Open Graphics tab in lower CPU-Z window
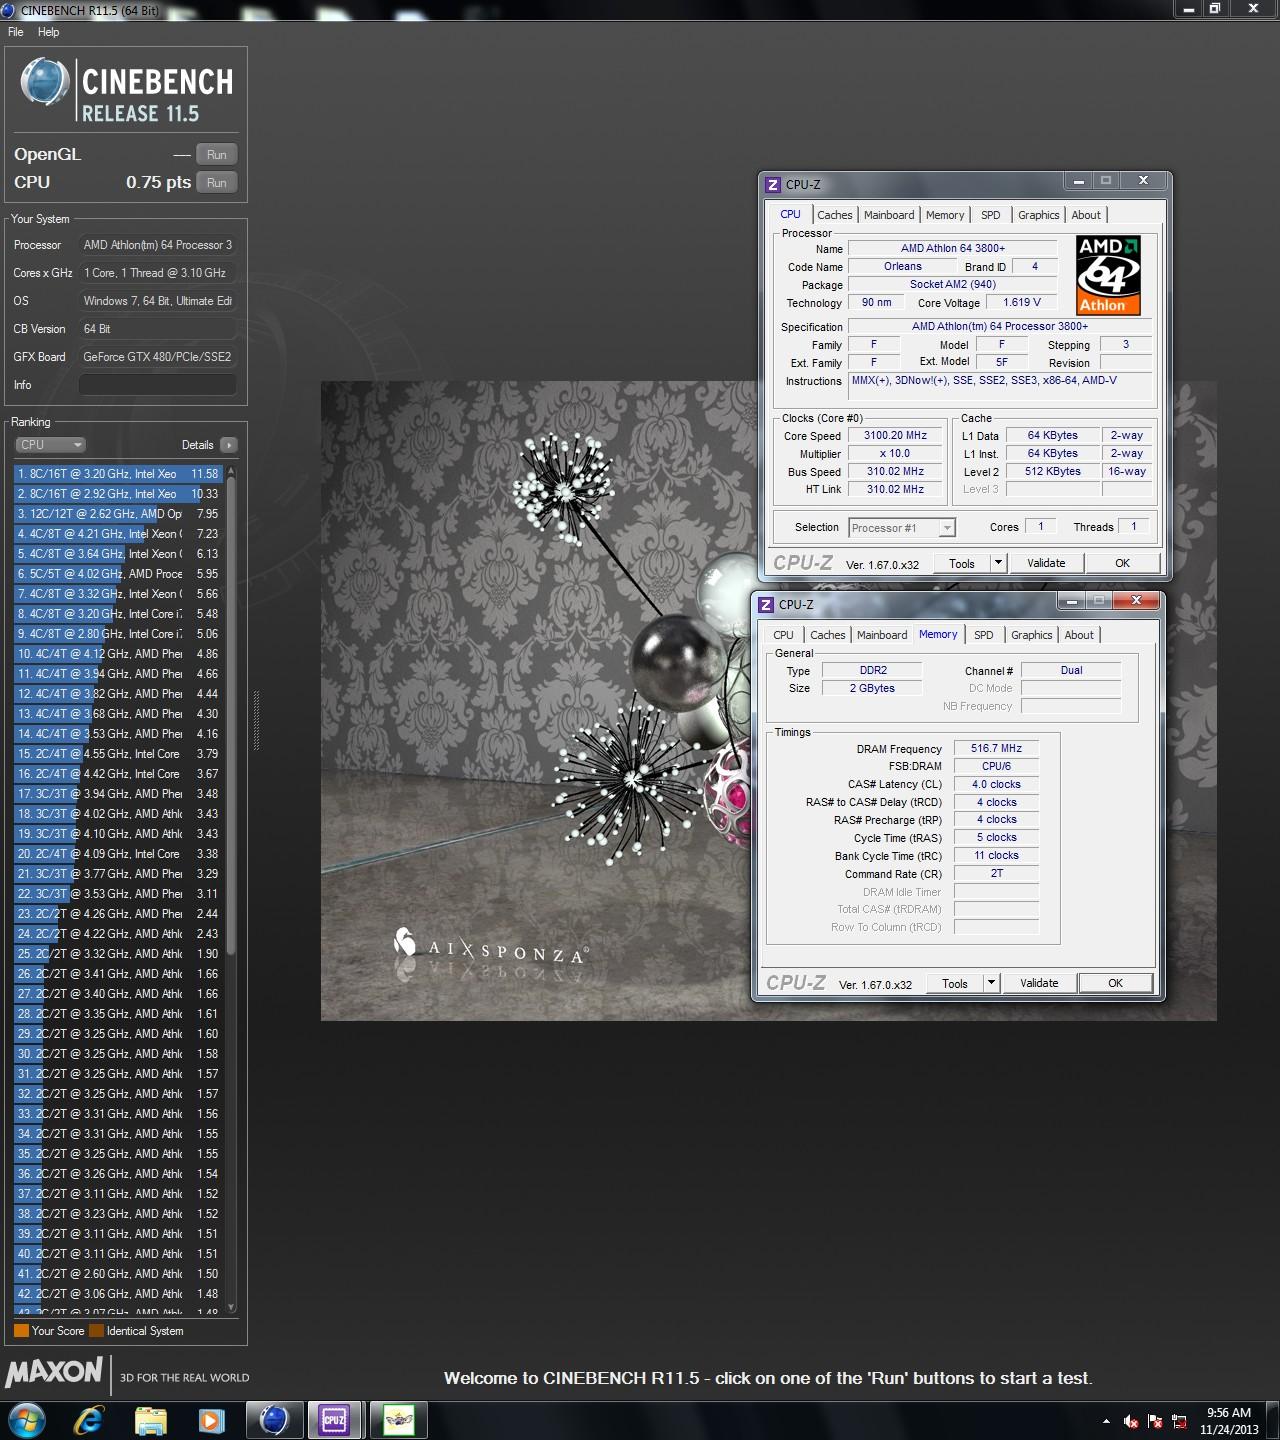This screenshot has width=1280, height=1440. tap(1032, 635)
